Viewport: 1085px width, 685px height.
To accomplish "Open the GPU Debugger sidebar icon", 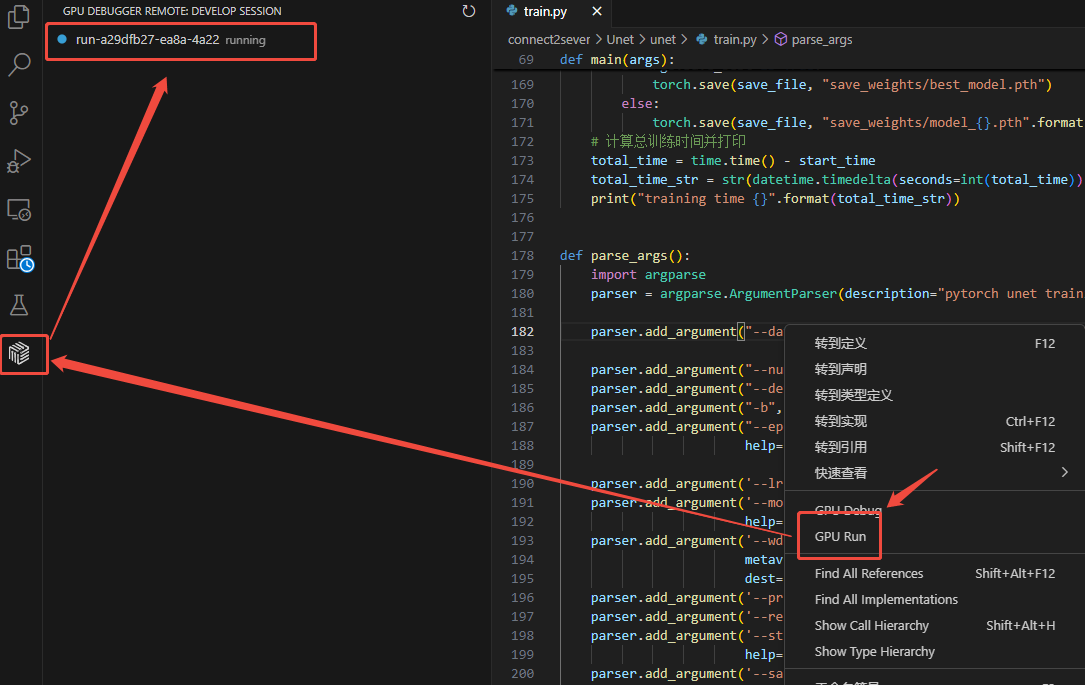I will point(19,353).
